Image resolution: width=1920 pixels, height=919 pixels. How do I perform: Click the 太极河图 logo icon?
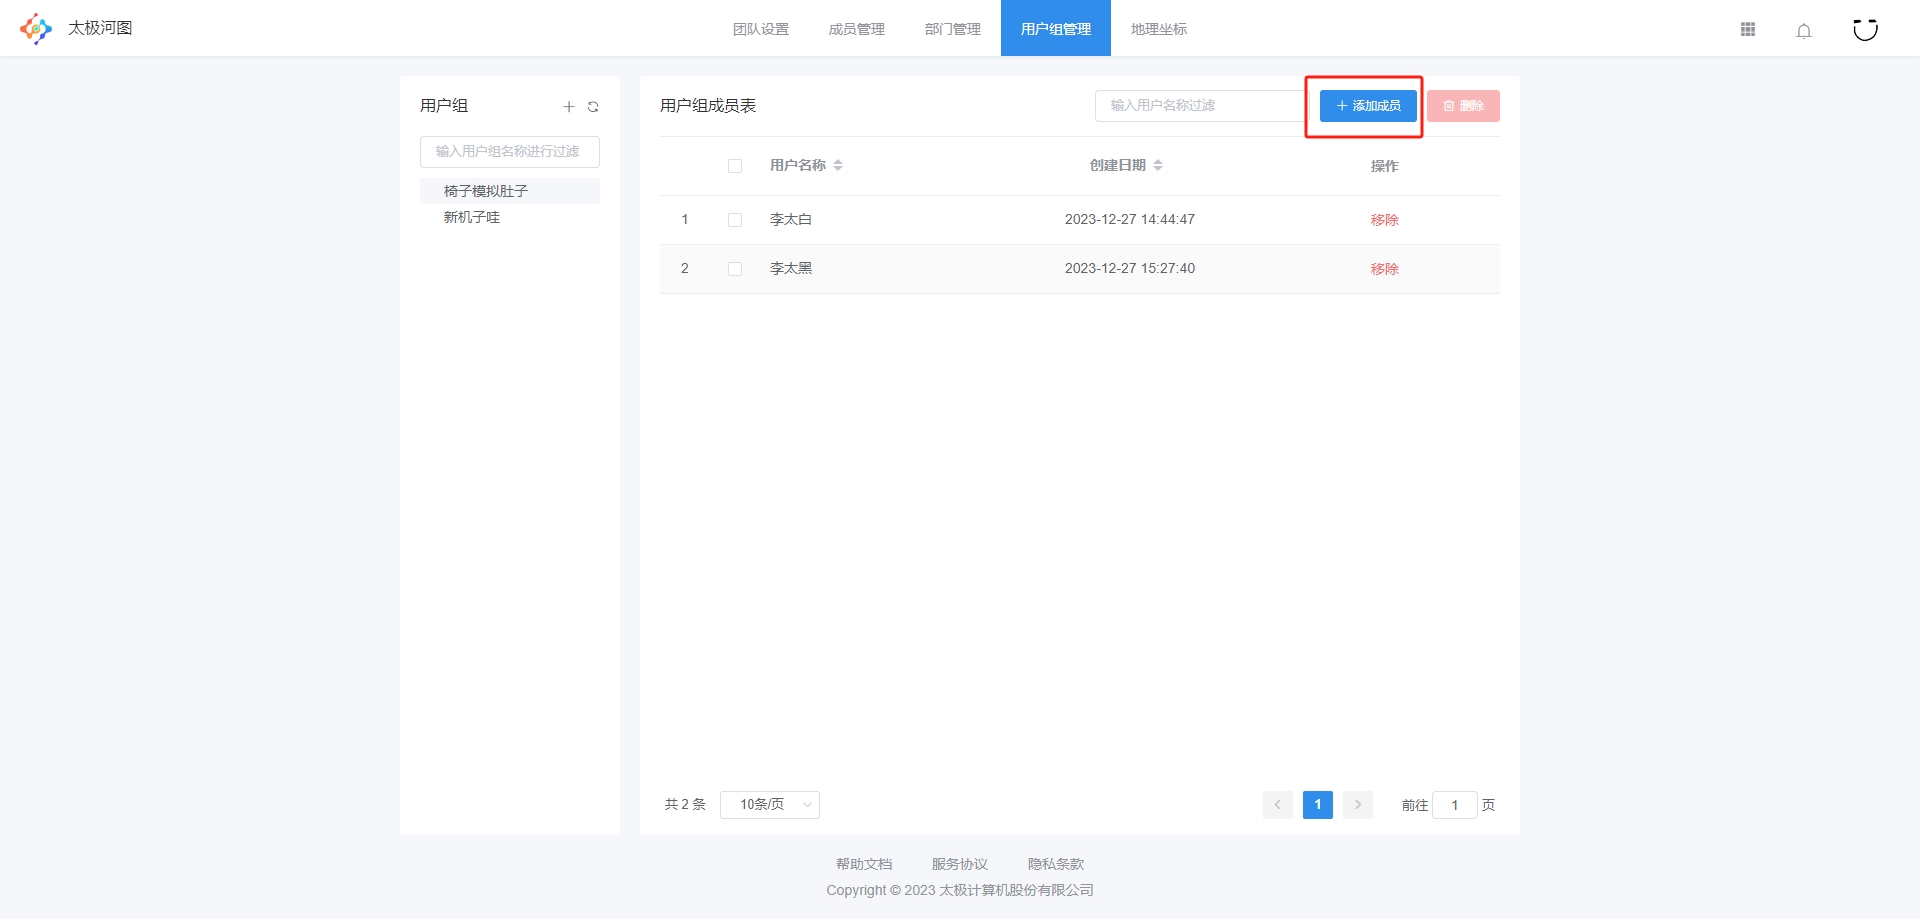[x=36, y=29]
